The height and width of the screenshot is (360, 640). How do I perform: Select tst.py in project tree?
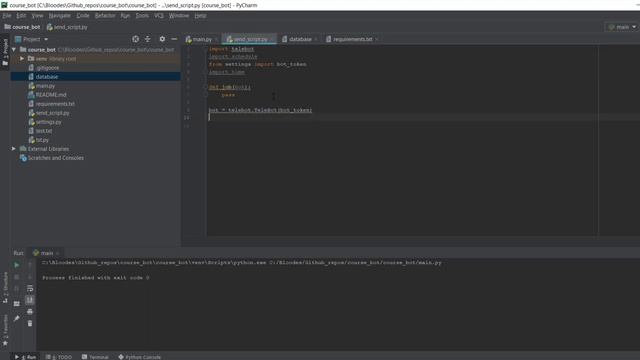(42, 140)
